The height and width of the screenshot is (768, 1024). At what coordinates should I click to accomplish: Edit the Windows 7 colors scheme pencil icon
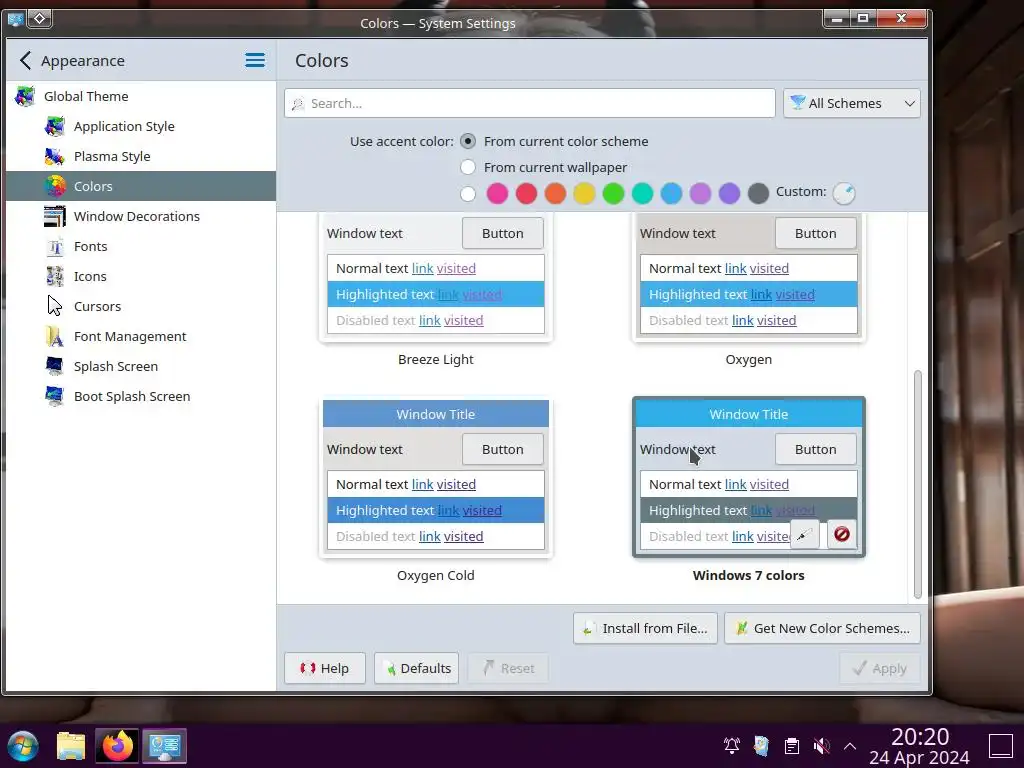[804, 535]
